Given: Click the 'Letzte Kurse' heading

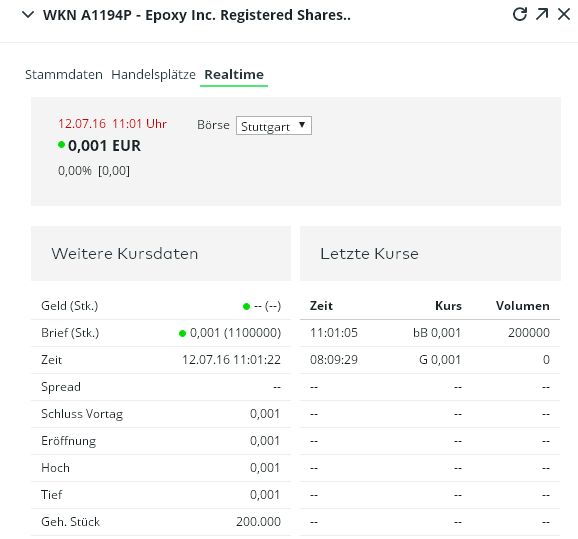Looking at the screenshot, I should [x=369, y=254].
